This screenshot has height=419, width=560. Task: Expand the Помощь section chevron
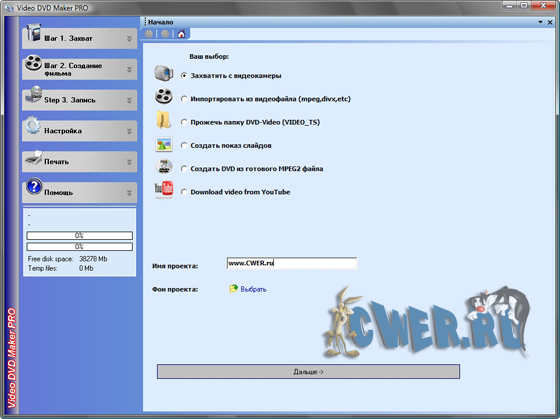[x=129, y=193]
